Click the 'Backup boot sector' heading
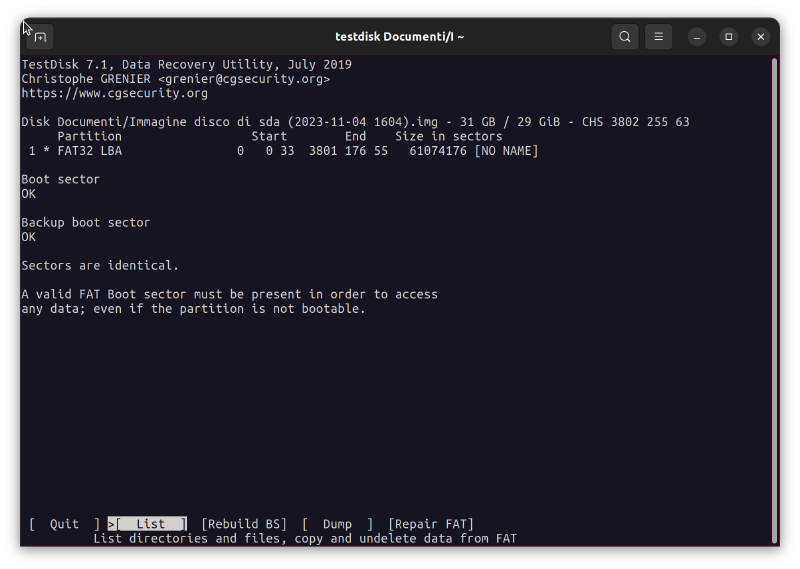Viewport: 800px width, 569px height. coord(86,223)
